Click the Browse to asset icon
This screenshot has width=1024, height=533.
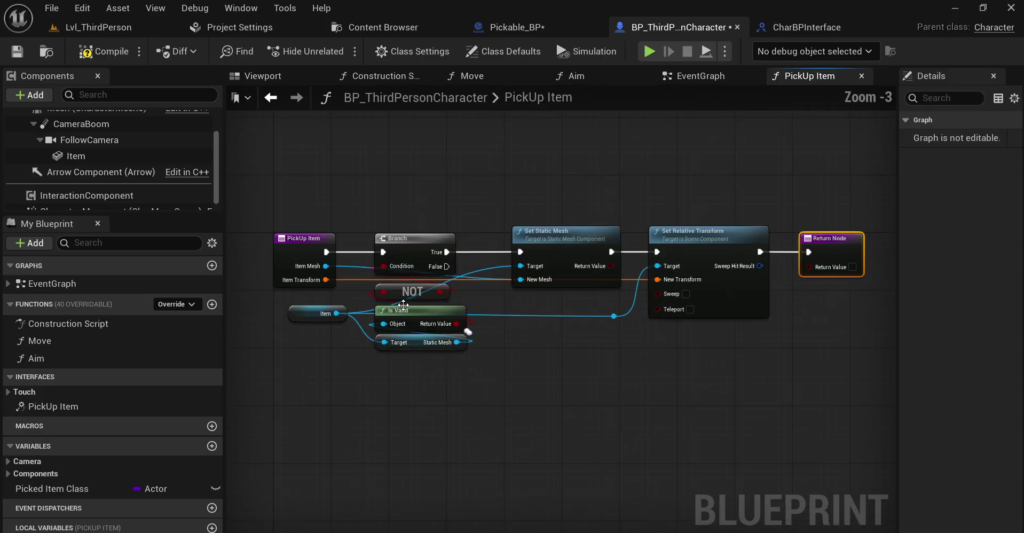tap(46, 51)
